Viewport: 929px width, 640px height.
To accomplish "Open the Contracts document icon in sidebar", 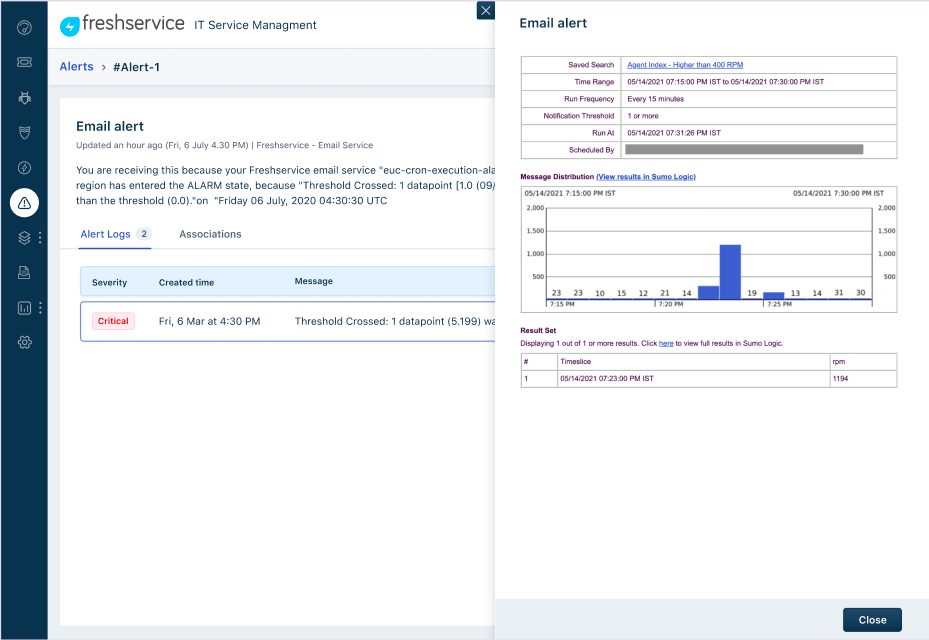I will point(24,273).
